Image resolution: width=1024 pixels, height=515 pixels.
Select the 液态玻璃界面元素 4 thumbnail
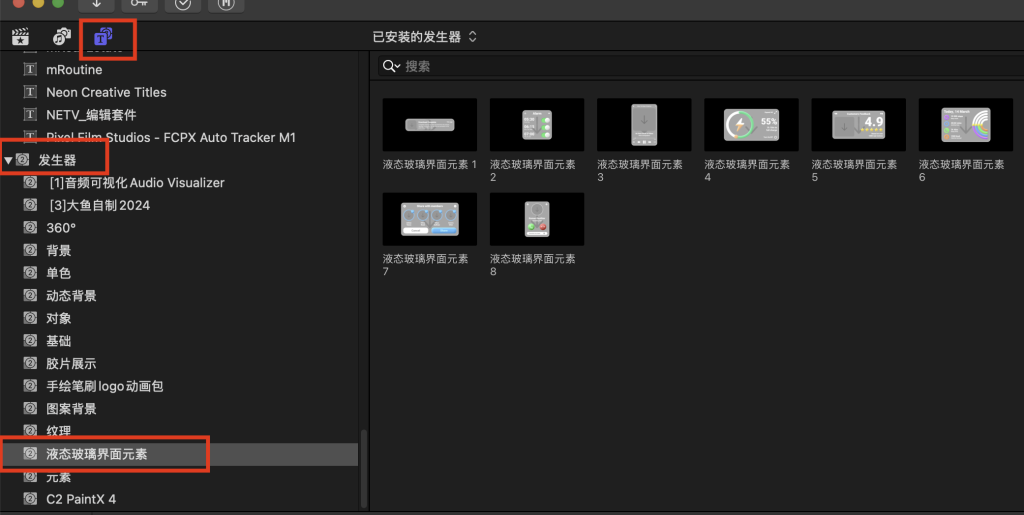(x=750, y=124)
